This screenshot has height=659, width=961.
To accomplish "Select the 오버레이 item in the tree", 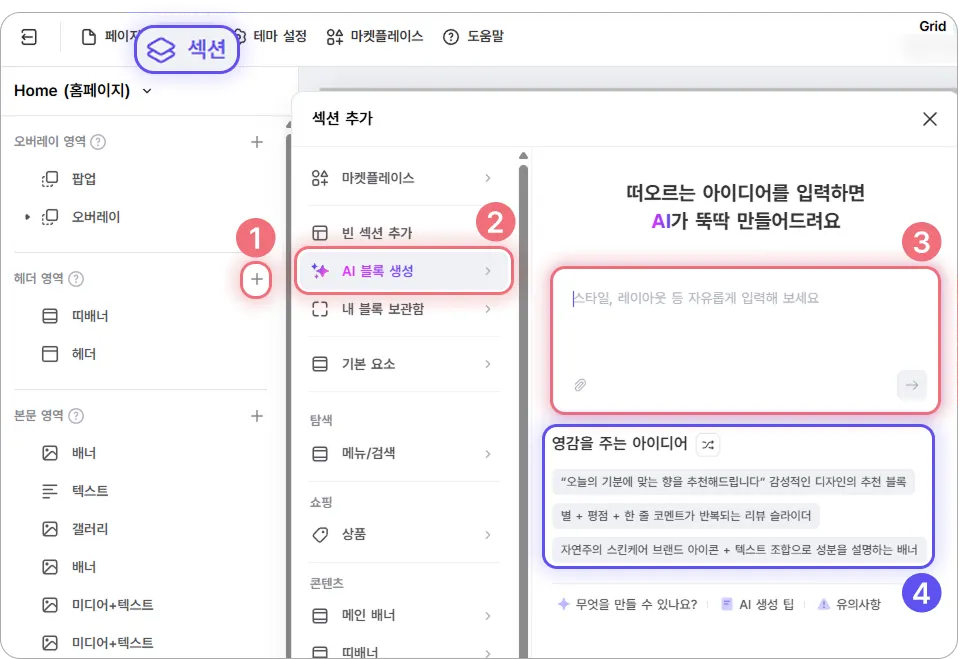I will 96,217.
